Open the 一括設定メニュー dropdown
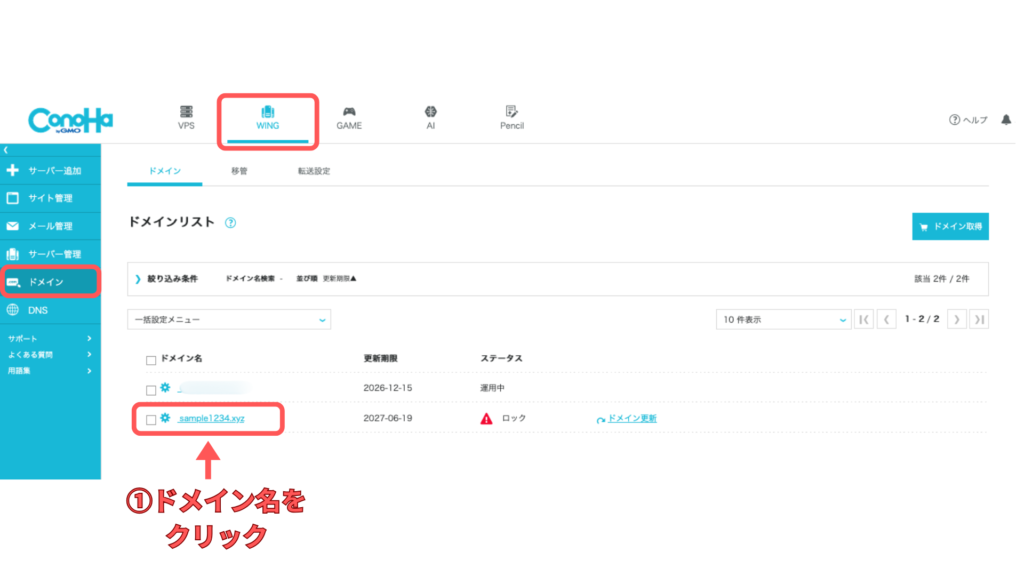The width and height of the screenshot is (1024, 576). click(x=229, y=319)
